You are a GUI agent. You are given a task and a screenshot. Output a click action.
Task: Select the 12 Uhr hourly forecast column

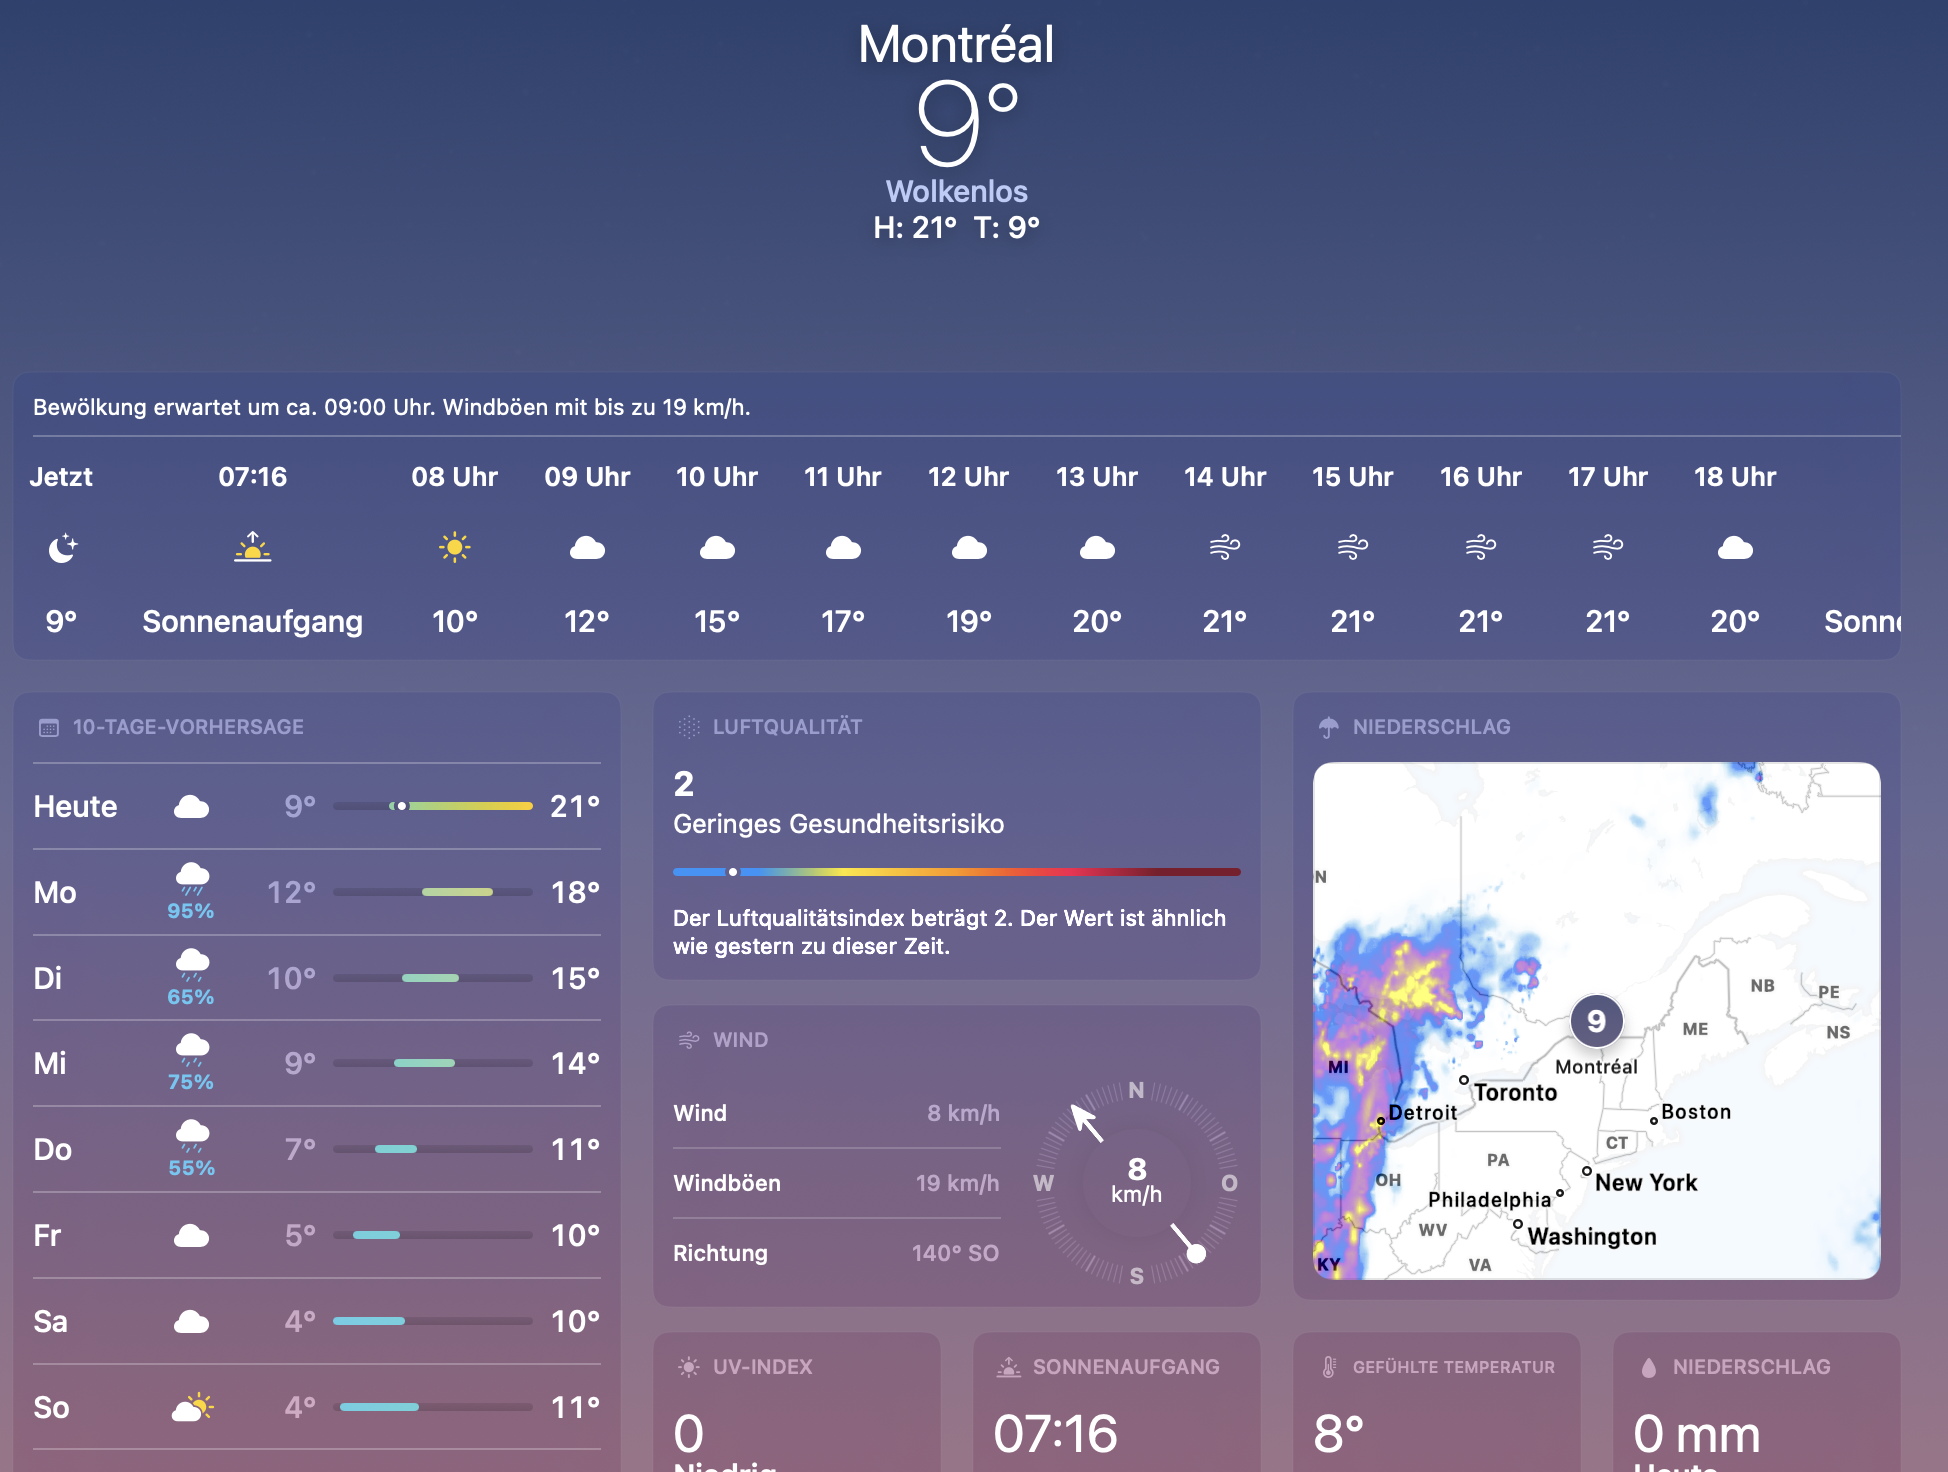[968, 548]
